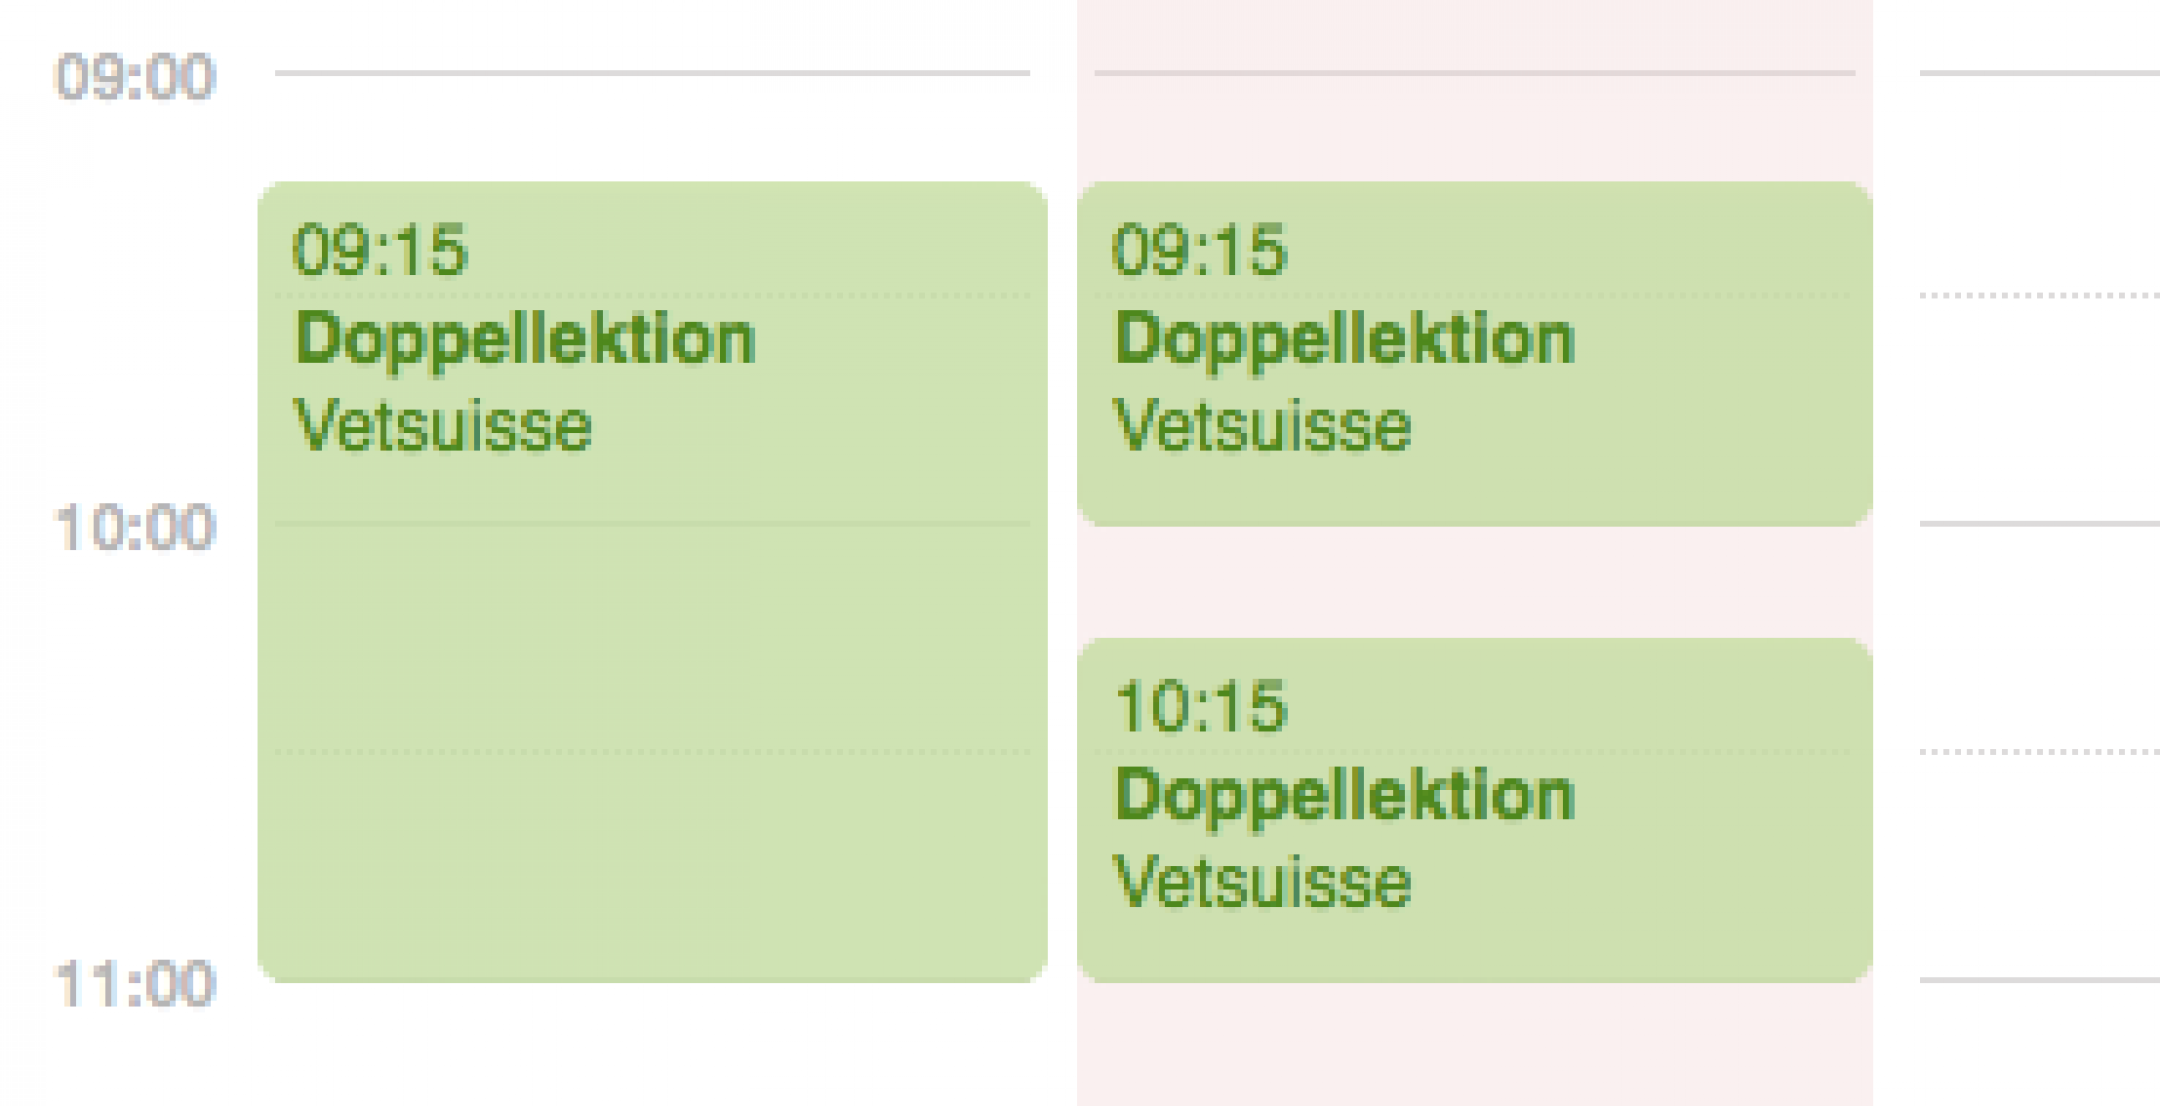Click Vetsuisse location in the long left event
Screen dimensions: 2160x1106
(443, 426)
